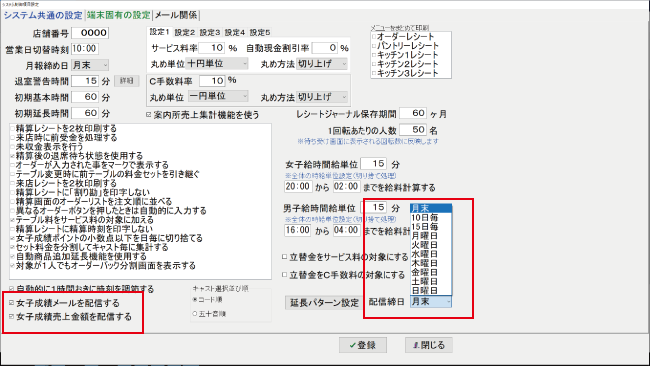The width and height of the screenshot is (650, 366).
Task: Select the 五十音順 radio button
Action: pyautogui.click(x=195, y=314)
